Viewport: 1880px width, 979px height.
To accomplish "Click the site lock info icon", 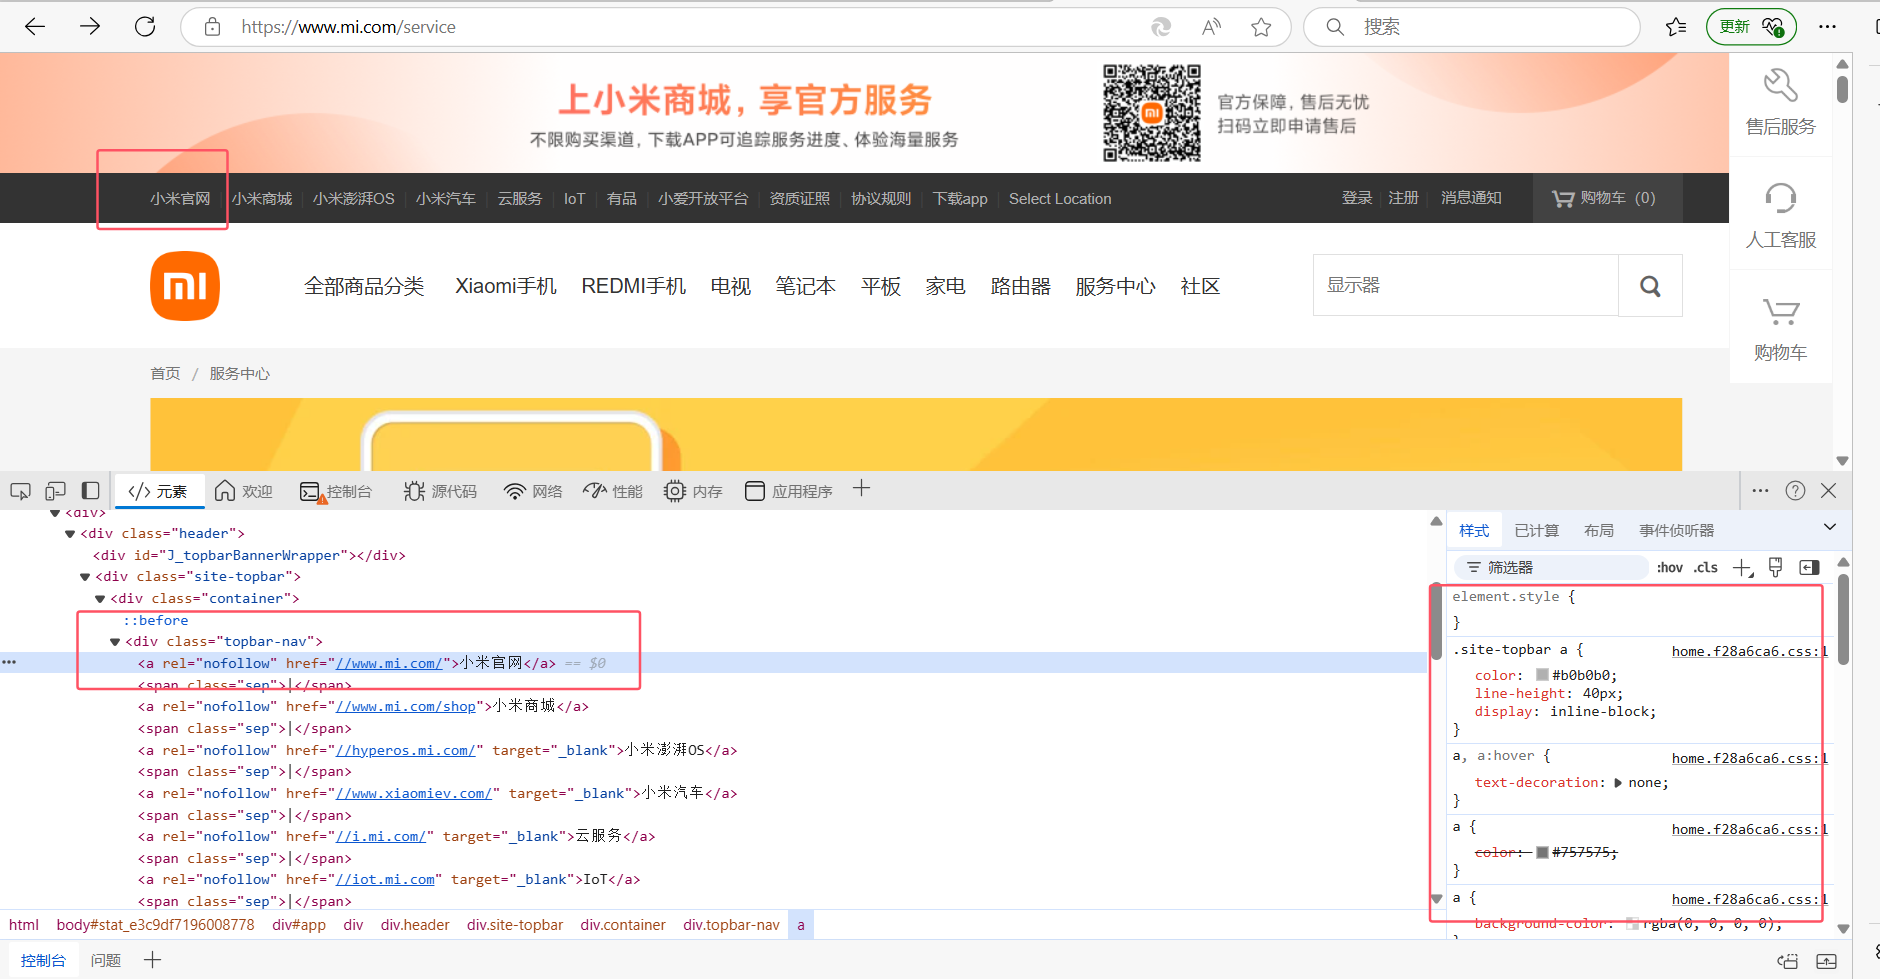I will pyautogui.click(x=212, y=27).
